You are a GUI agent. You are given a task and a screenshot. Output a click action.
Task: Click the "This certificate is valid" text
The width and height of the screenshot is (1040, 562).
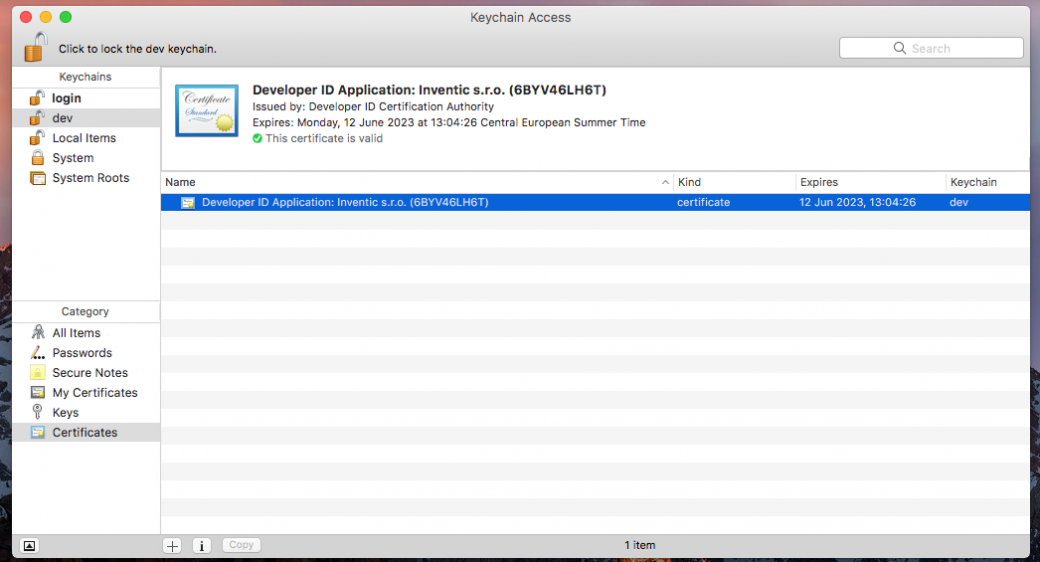point(324,139)
